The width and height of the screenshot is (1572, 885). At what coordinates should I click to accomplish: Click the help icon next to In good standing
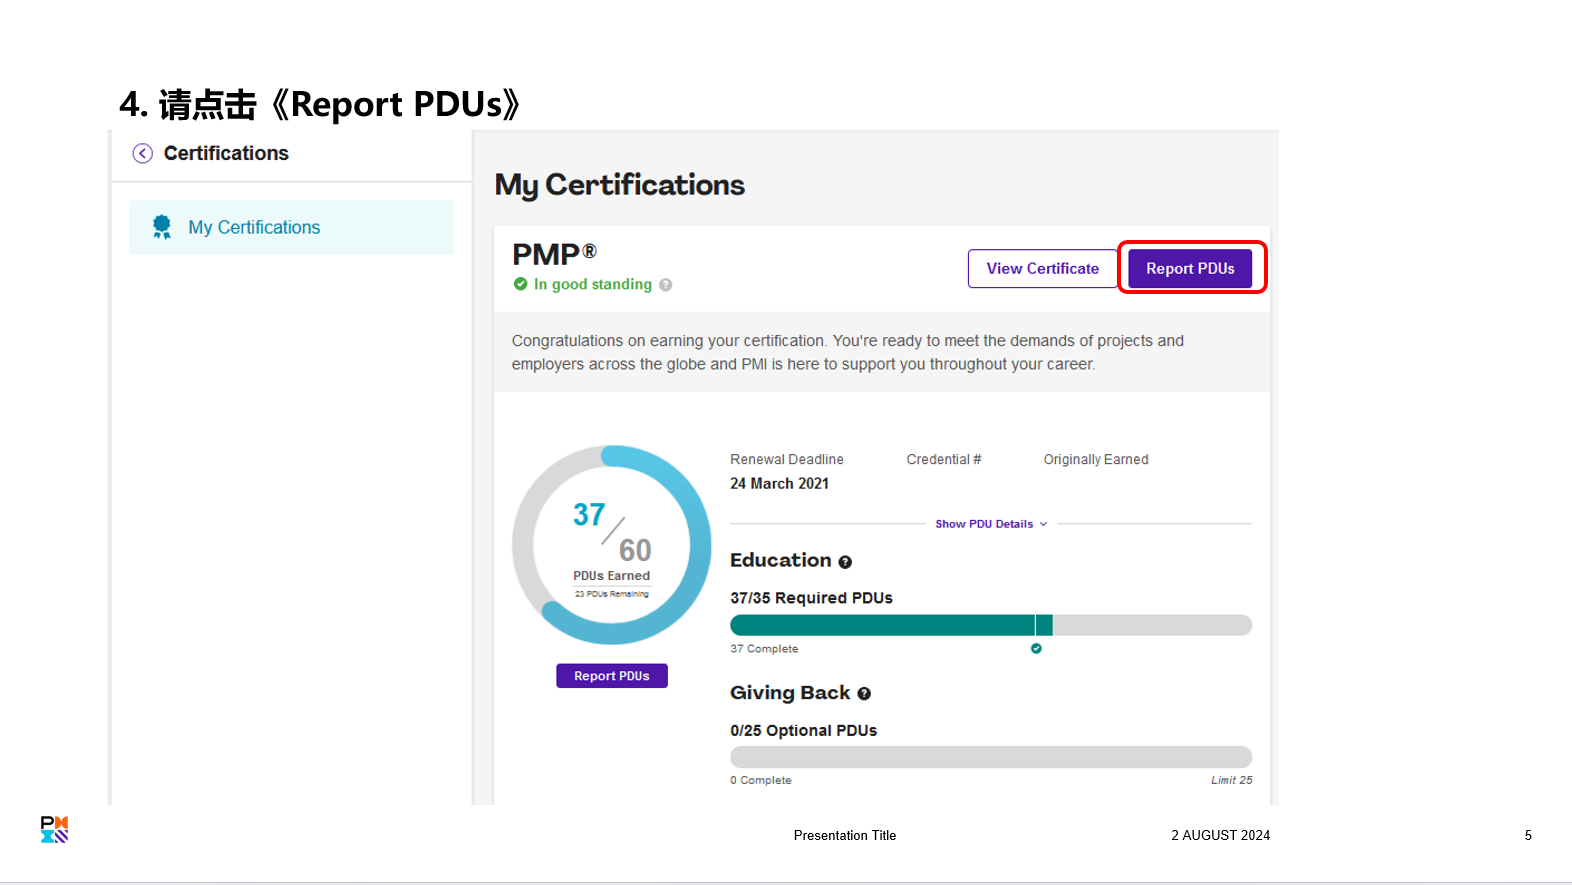click(666, 284)
